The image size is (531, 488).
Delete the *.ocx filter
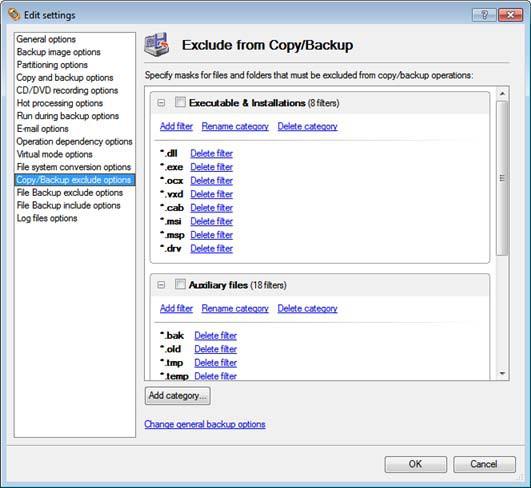[x=212, y=181]
